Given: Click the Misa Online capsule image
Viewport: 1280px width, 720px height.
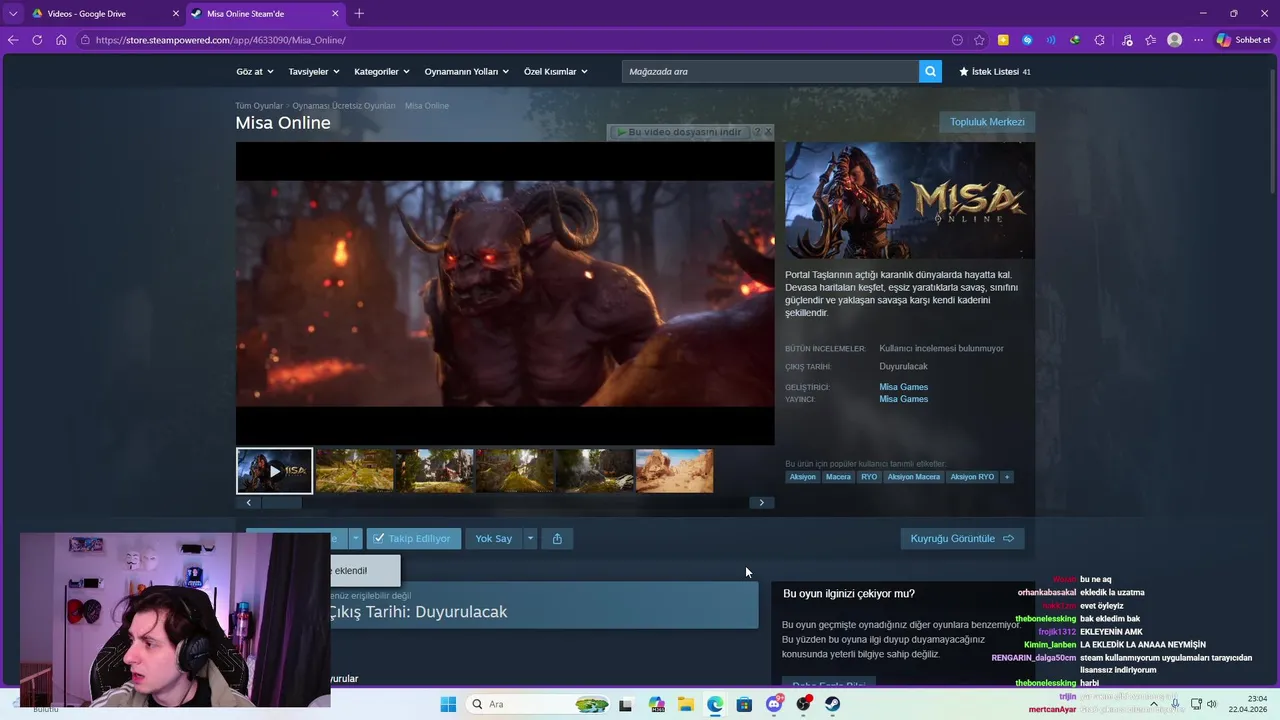Looking at the screenshot, I should pos(910,200).
